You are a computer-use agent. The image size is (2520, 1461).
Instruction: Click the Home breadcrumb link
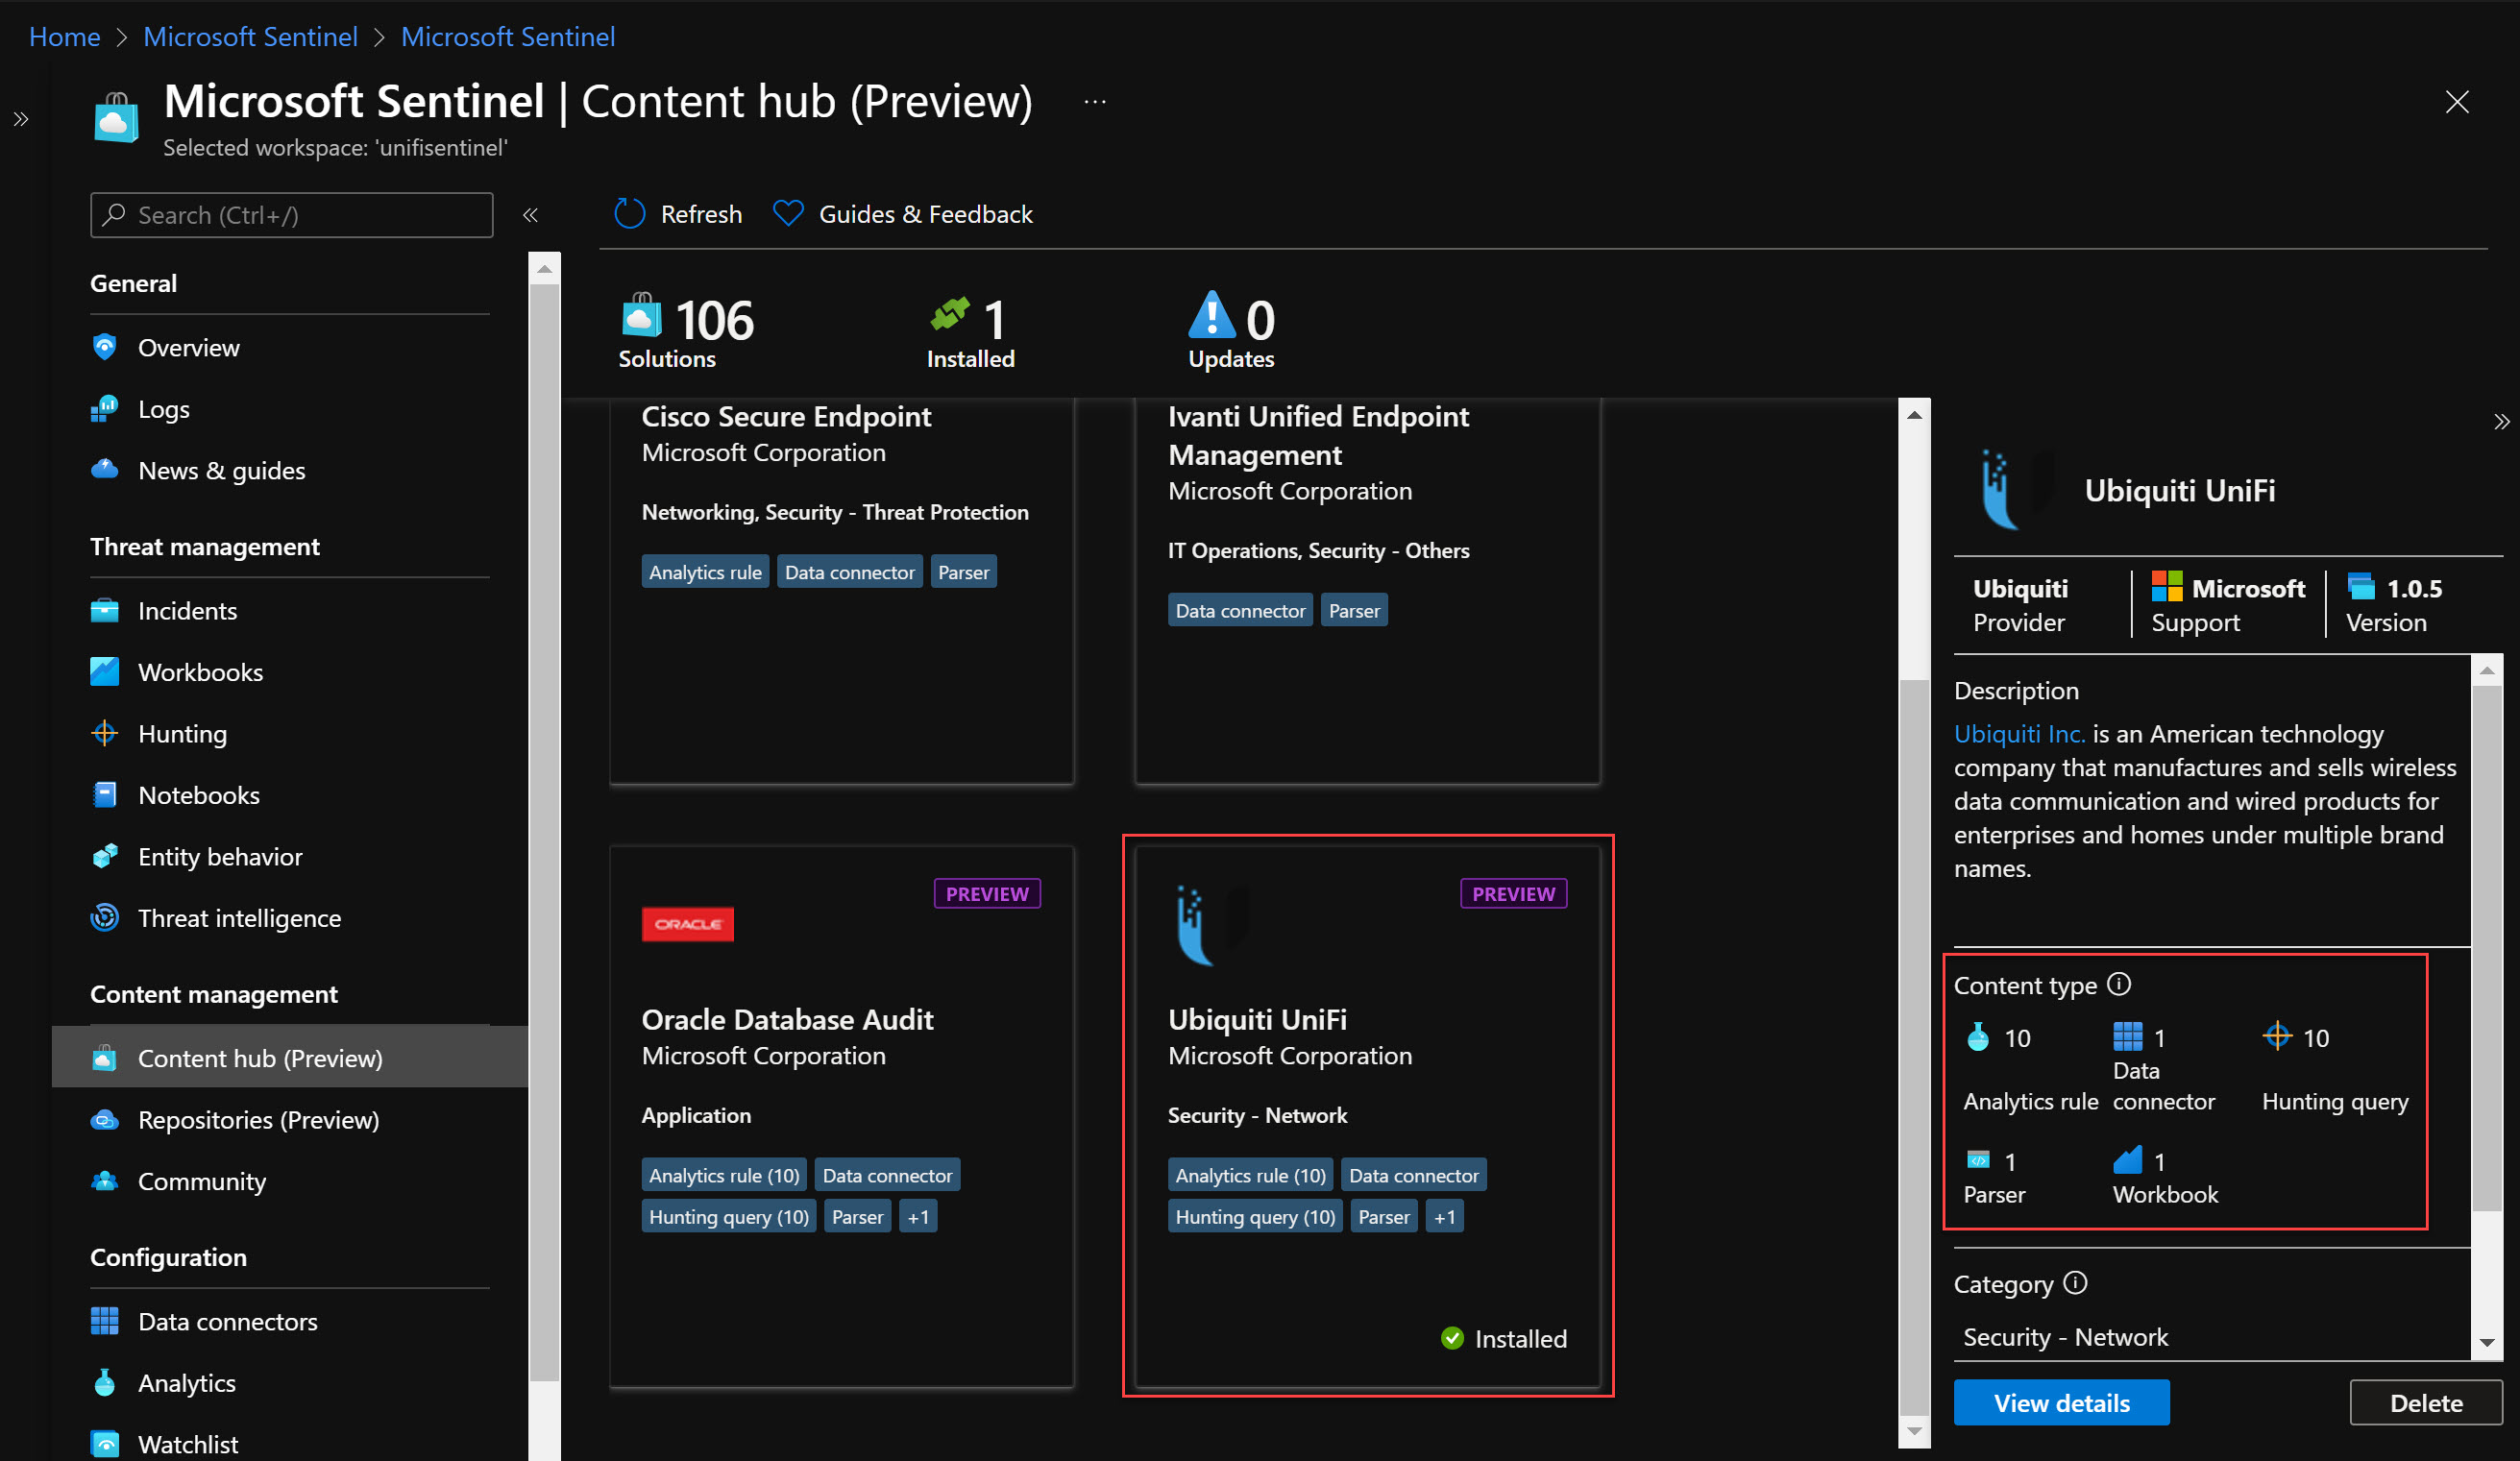(65, 37)
